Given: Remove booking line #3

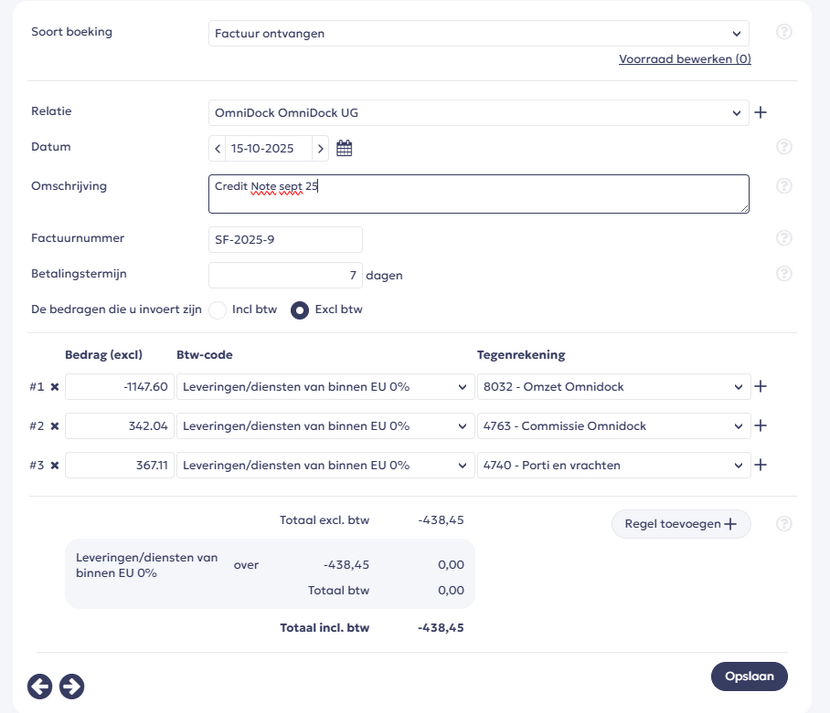Looking at the screenshot, I should (55, 466).
